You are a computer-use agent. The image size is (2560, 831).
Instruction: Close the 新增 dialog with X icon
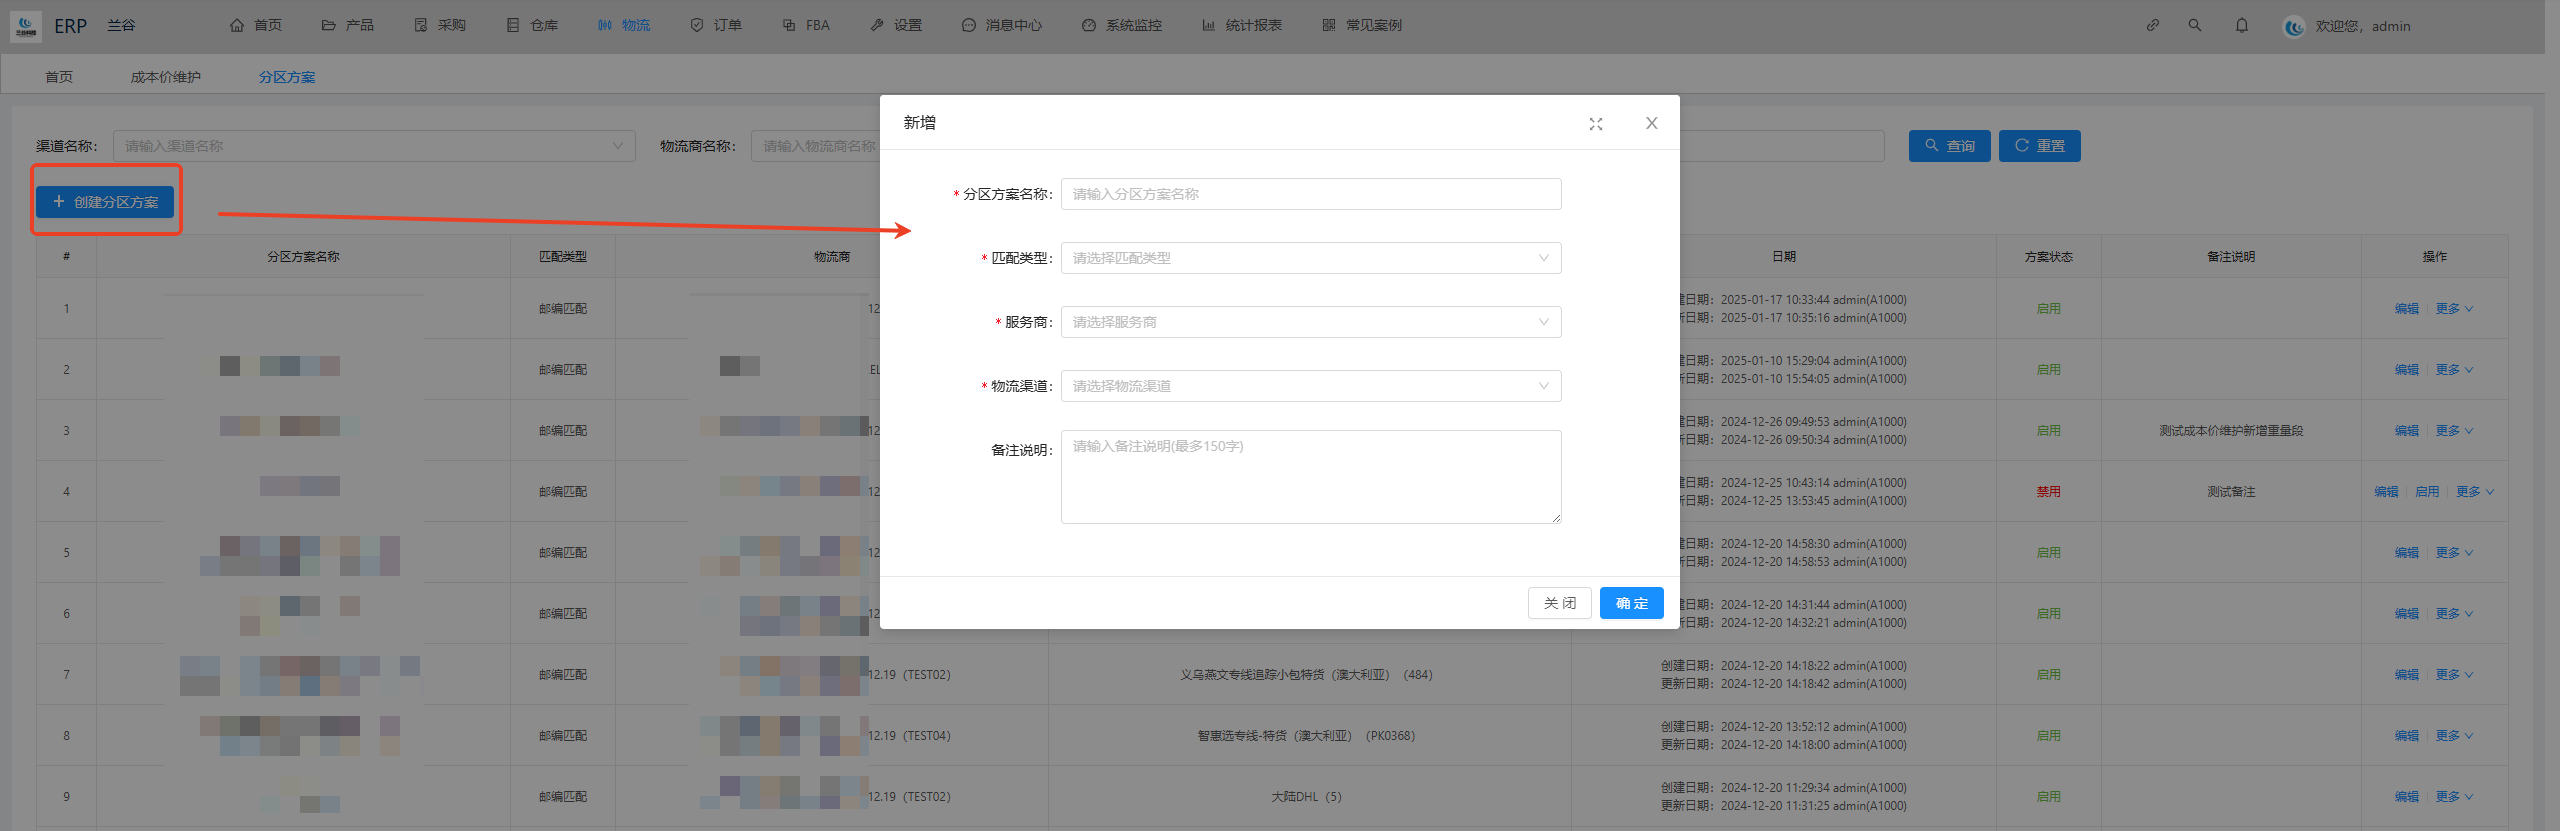[1651, 123]
